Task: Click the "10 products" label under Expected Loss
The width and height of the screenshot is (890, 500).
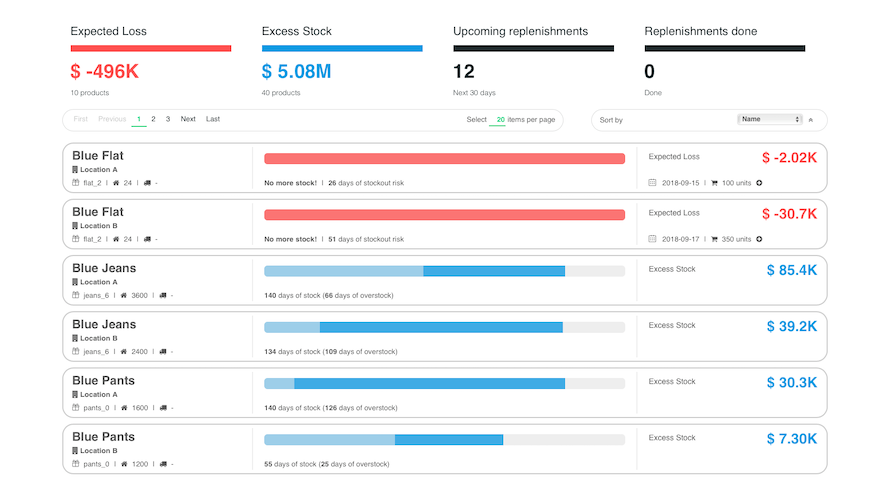Action: (x=90, y=93)
